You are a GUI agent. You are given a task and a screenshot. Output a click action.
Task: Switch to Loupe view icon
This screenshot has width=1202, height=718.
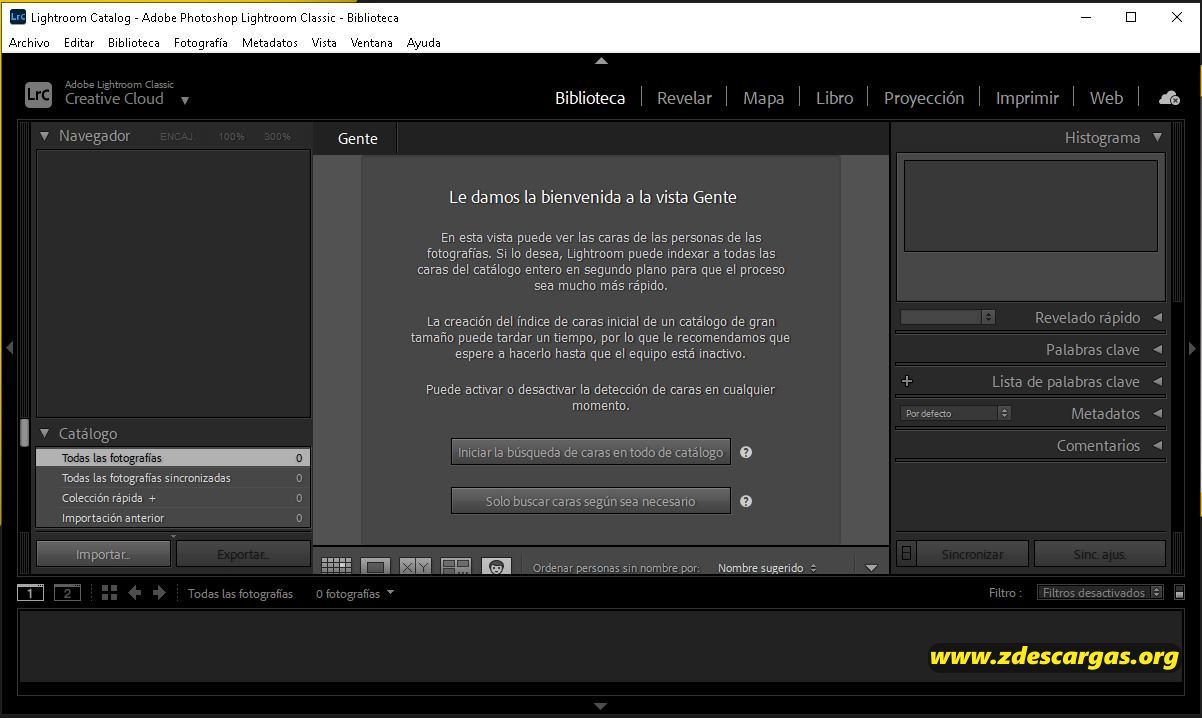[x=375, y=566]
